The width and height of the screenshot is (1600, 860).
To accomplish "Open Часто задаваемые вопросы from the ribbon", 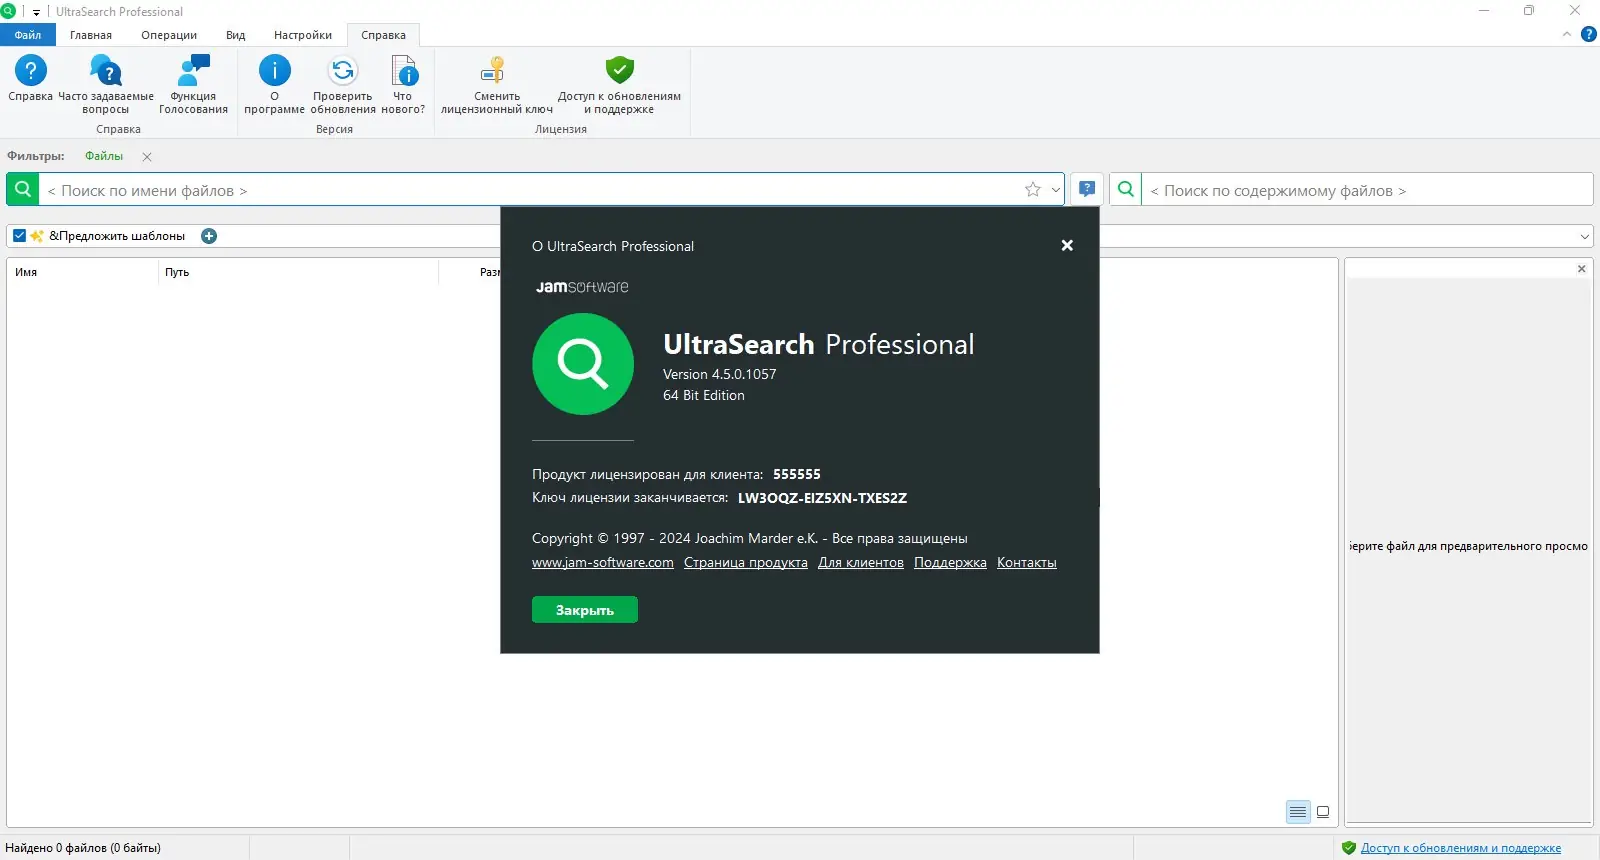I will click(106, 84).
